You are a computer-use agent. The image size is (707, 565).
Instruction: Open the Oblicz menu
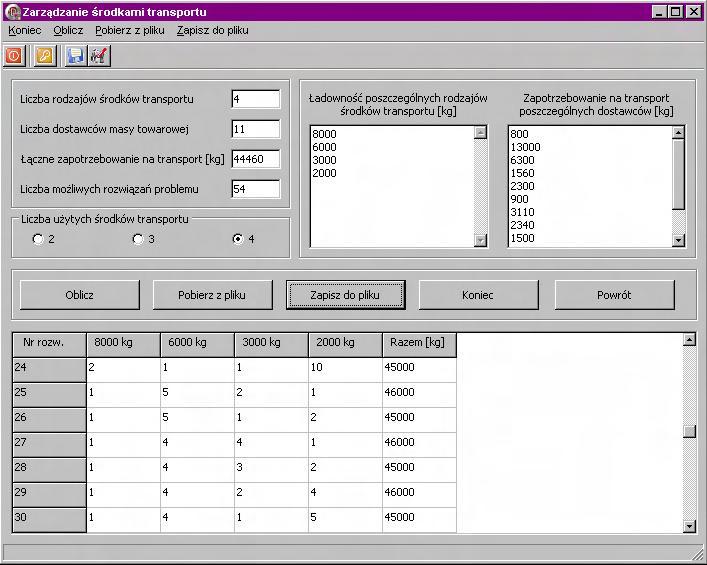coord(68,30)
